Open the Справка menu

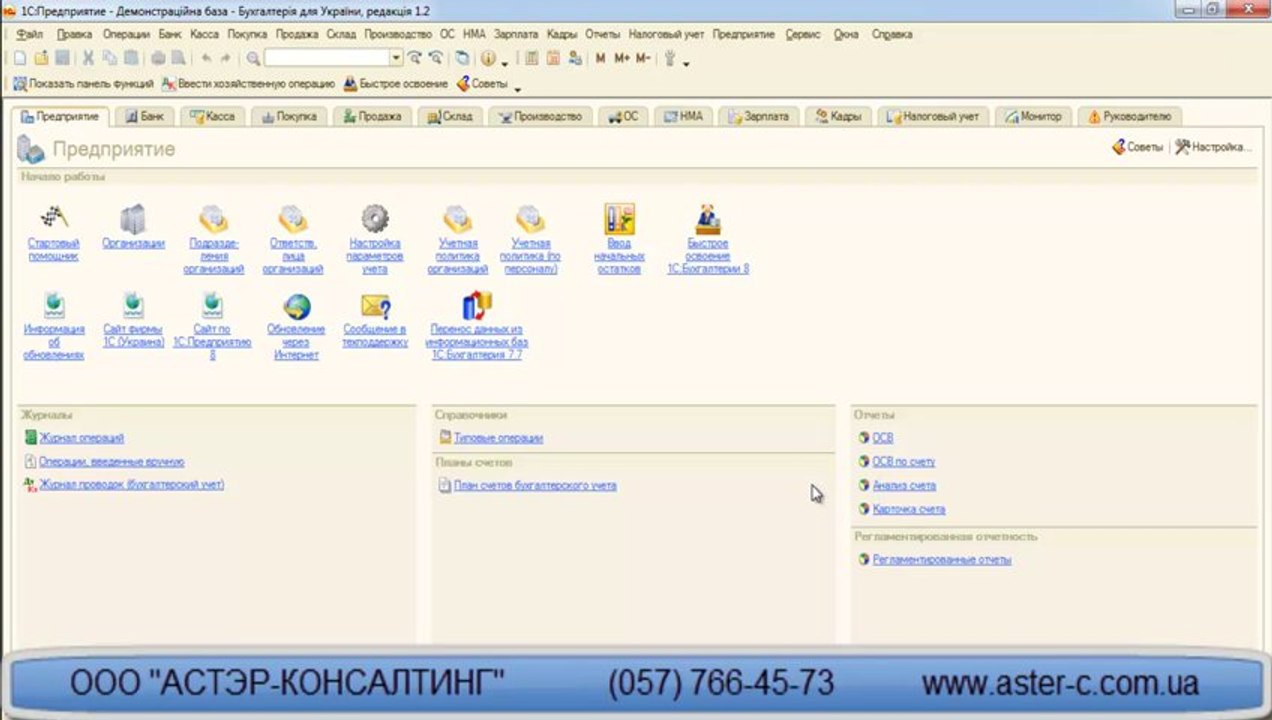point(892,34)
